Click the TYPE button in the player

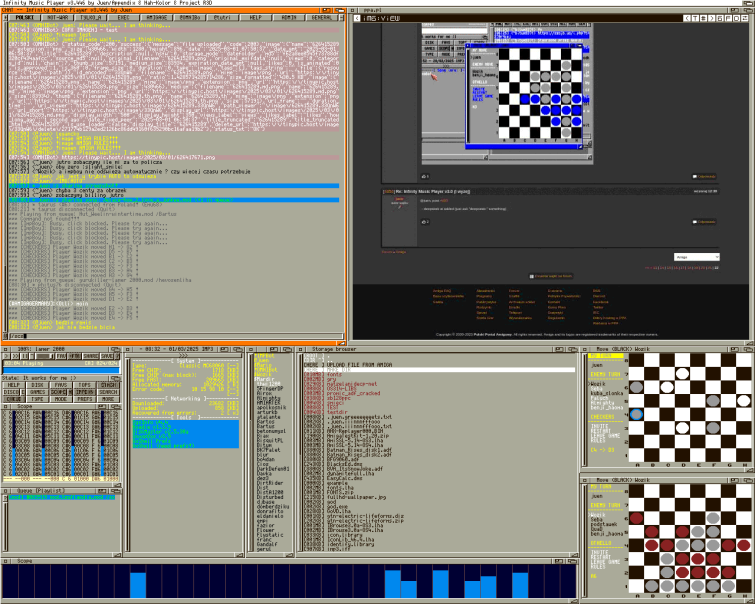coord(37,399)
